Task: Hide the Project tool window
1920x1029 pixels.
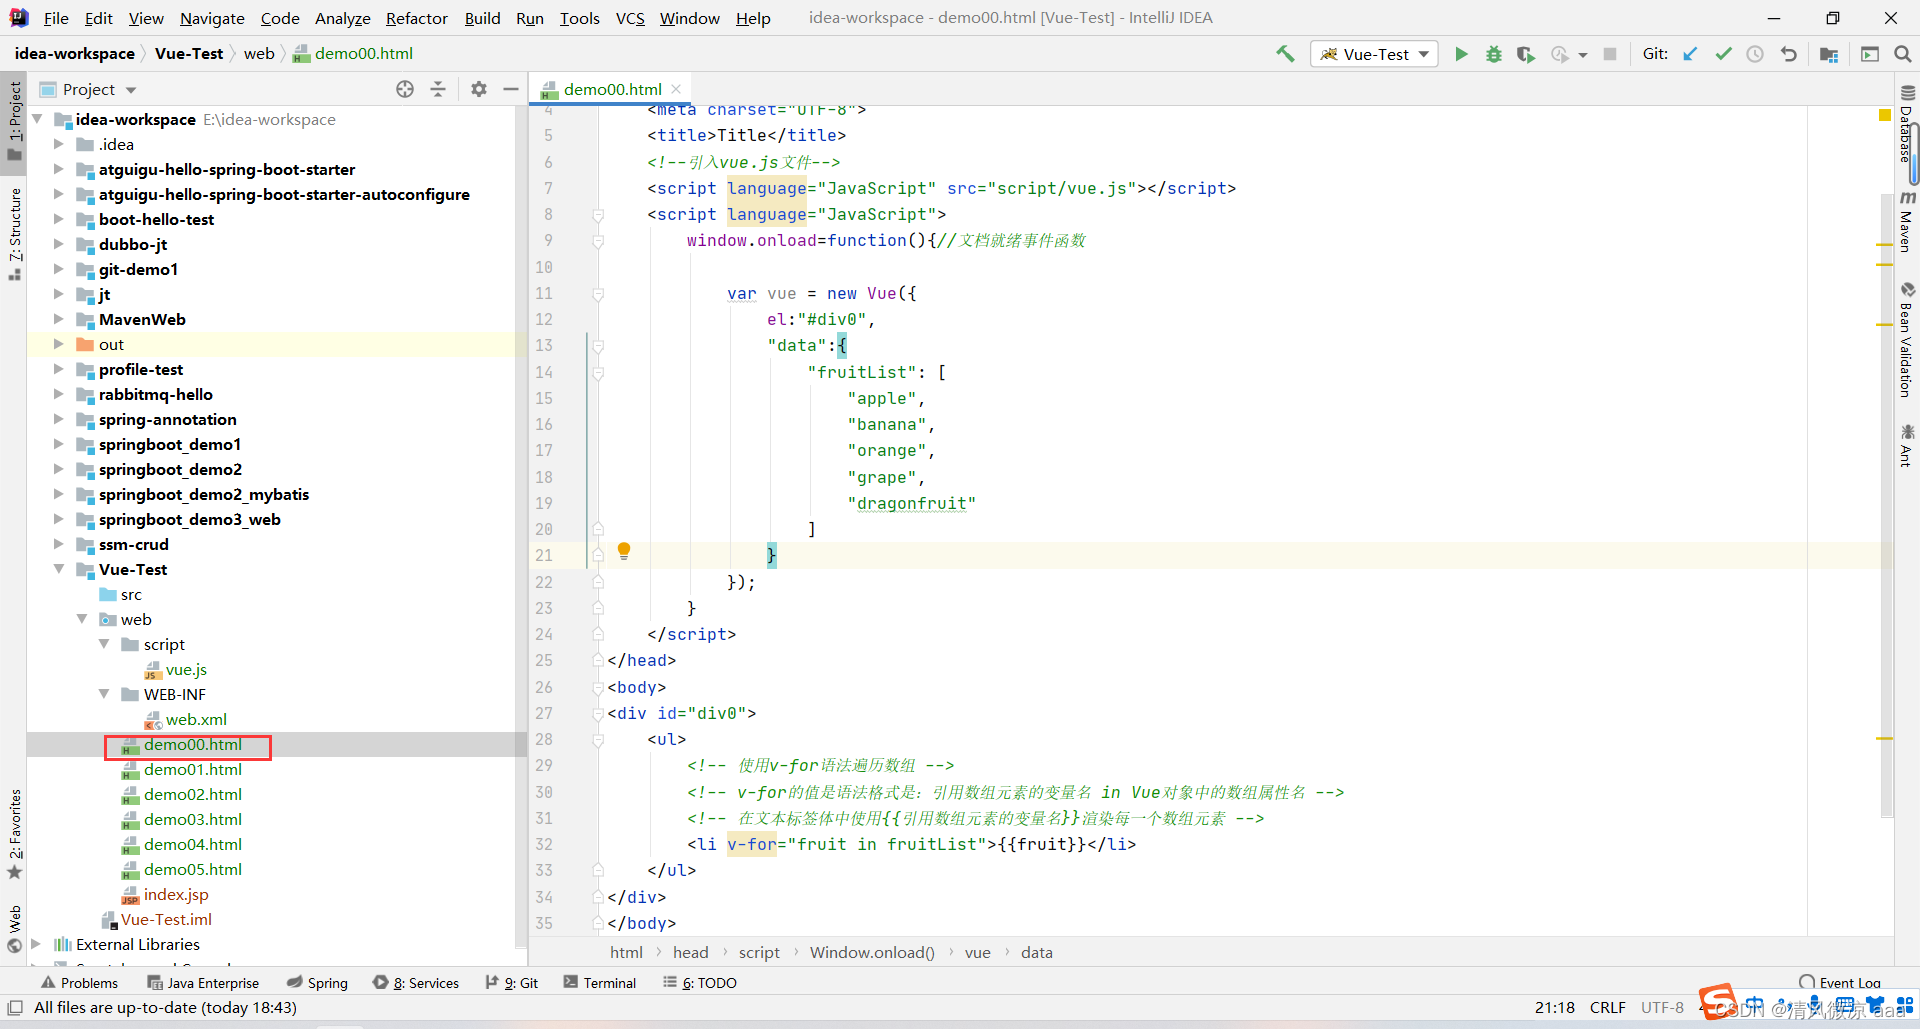Action: 511,89
